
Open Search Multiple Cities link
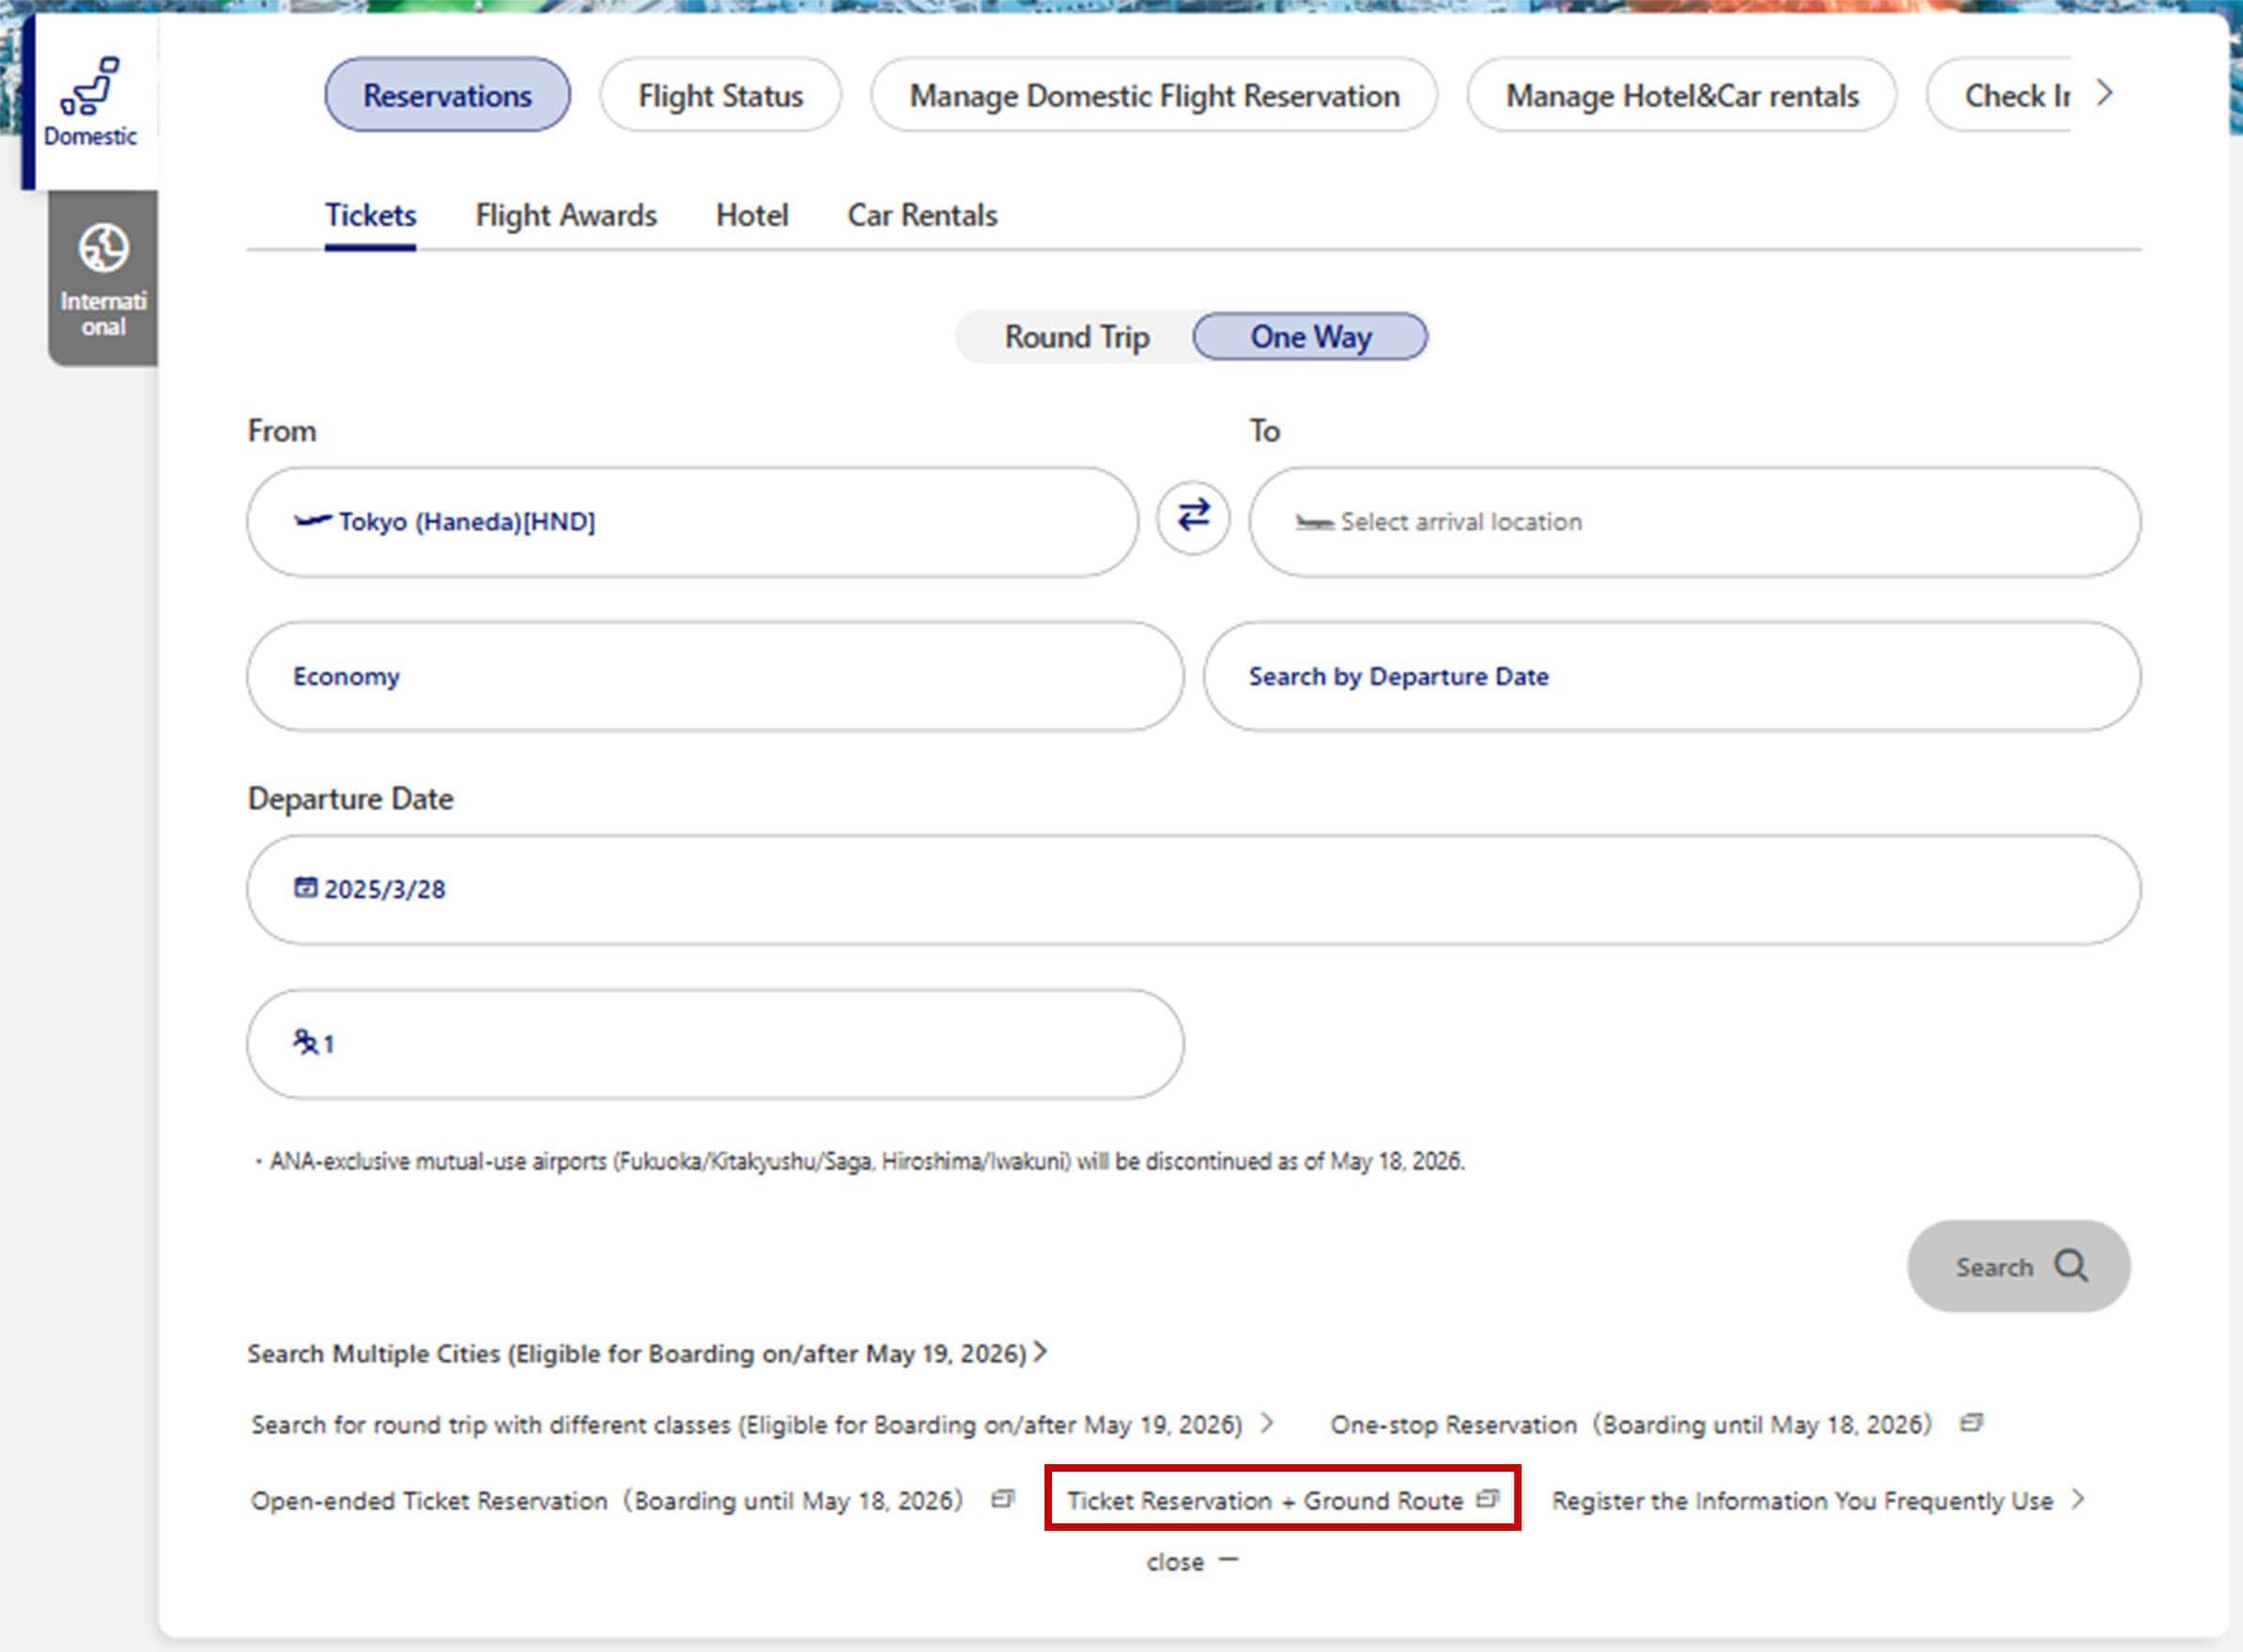pos(647,1353)
